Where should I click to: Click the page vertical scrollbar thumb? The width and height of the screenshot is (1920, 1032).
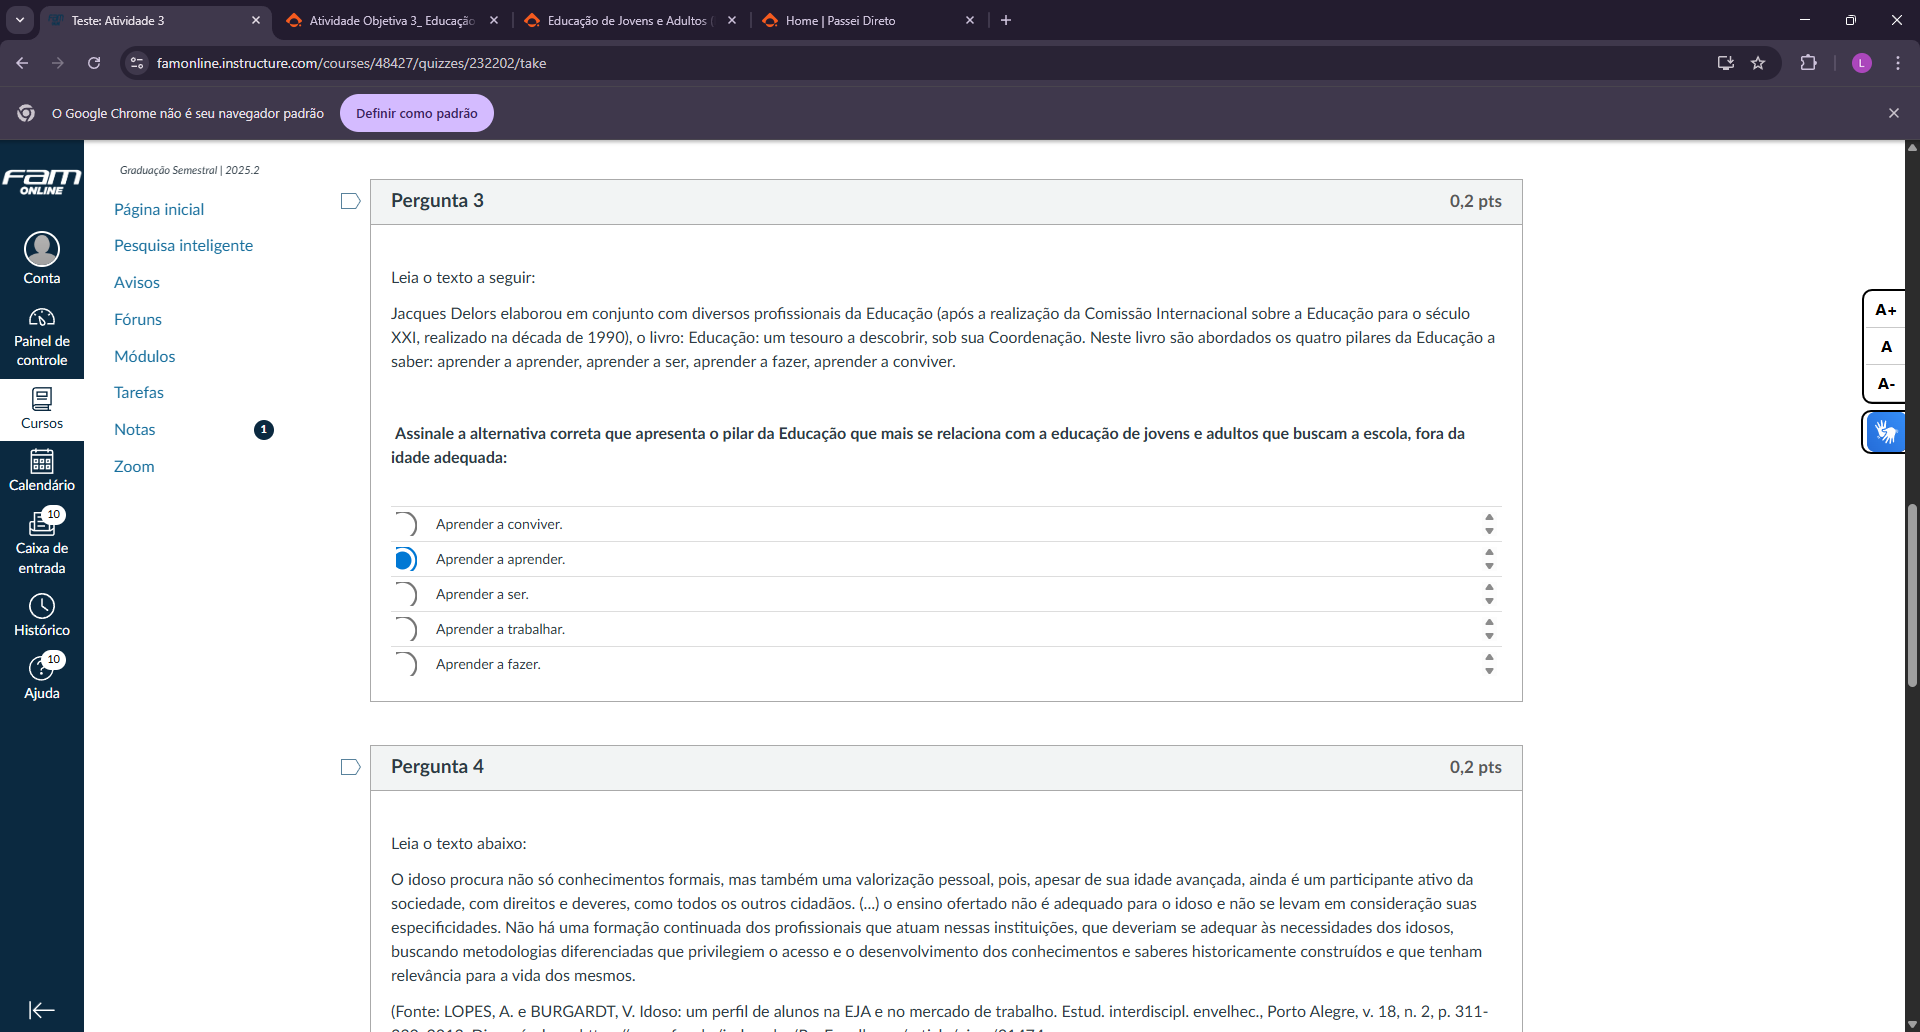click(1912, 595)
